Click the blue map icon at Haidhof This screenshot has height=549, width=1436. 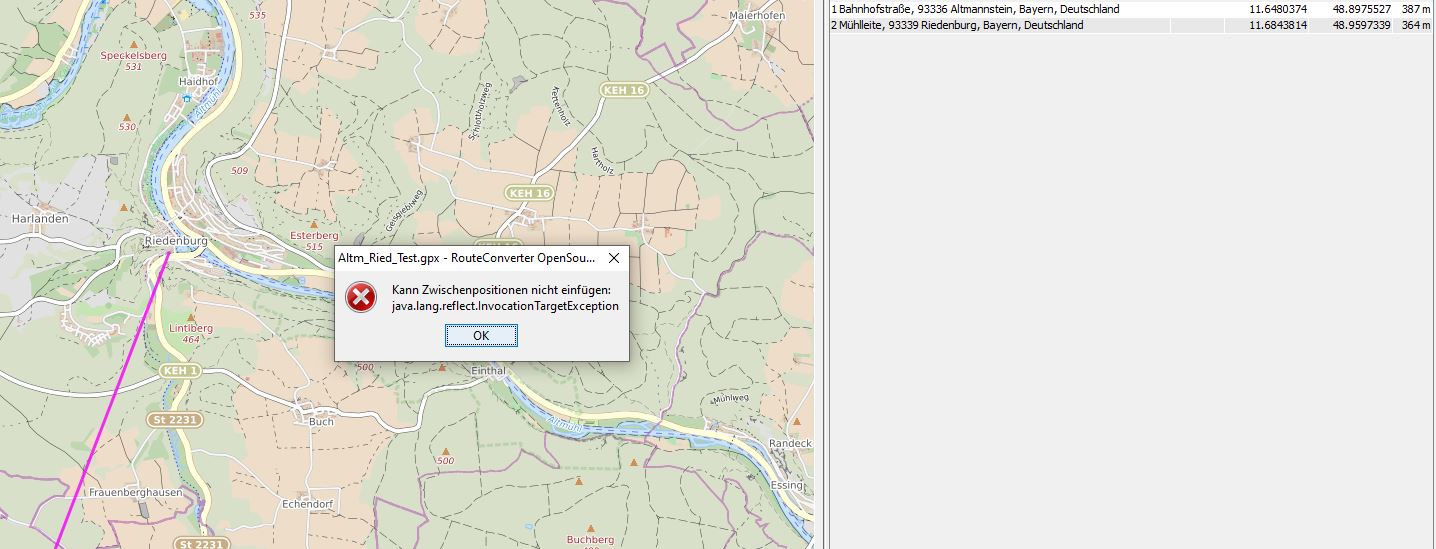pyautogui.click(x=185, y=98)
